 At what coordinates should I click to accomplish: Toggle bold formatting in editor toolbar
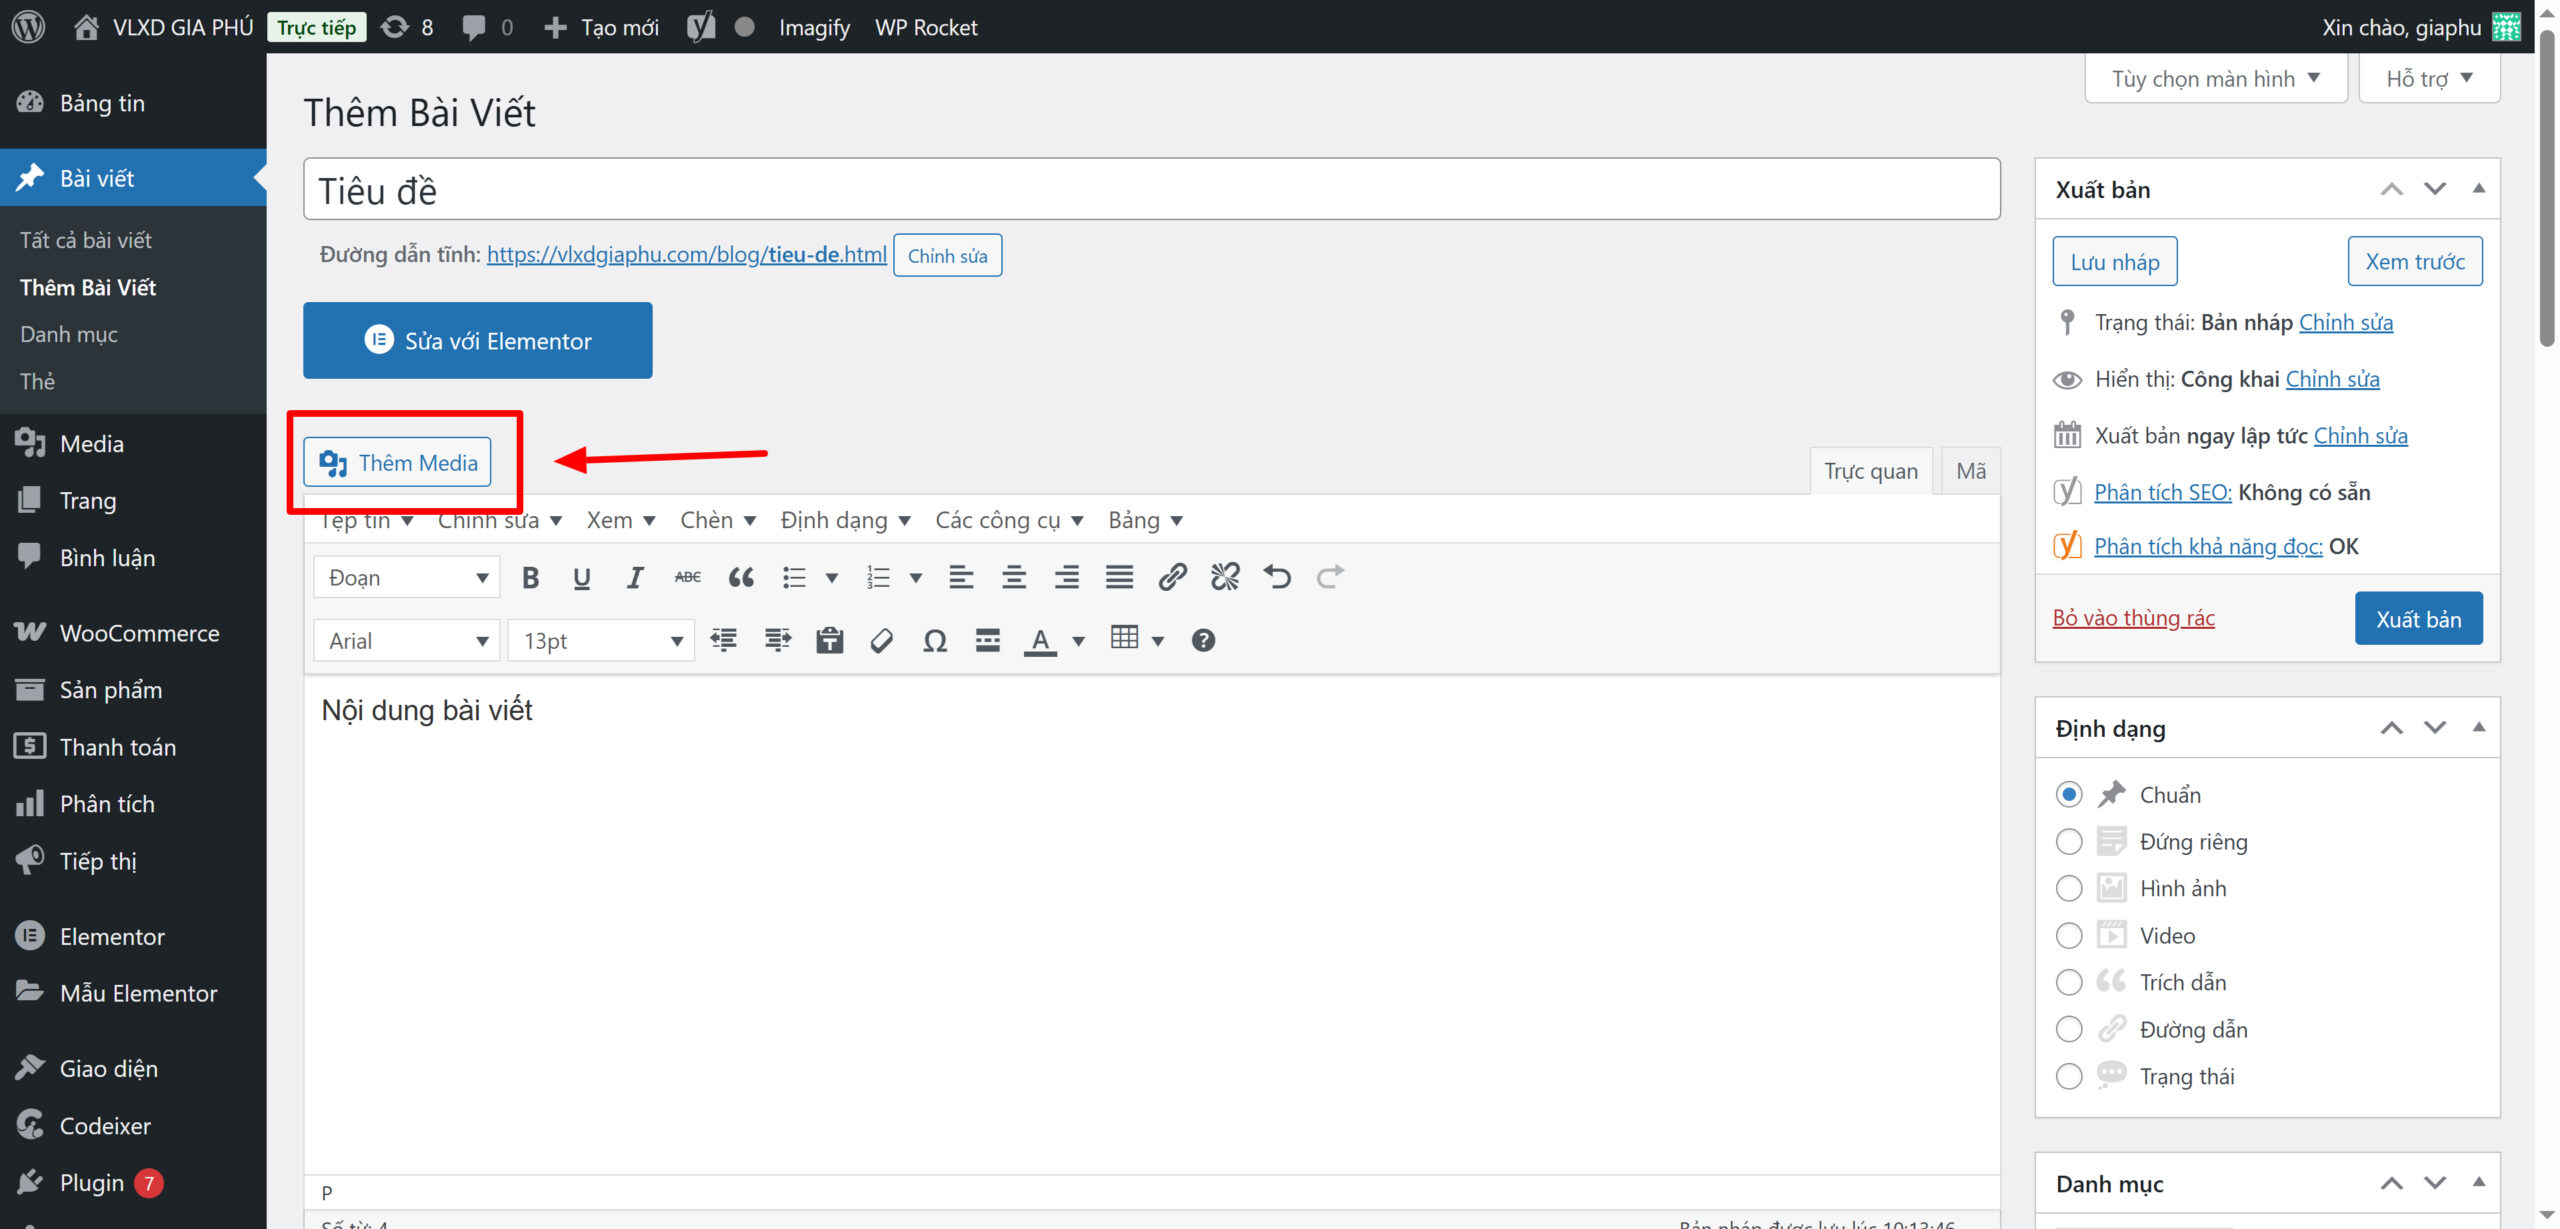530,577
